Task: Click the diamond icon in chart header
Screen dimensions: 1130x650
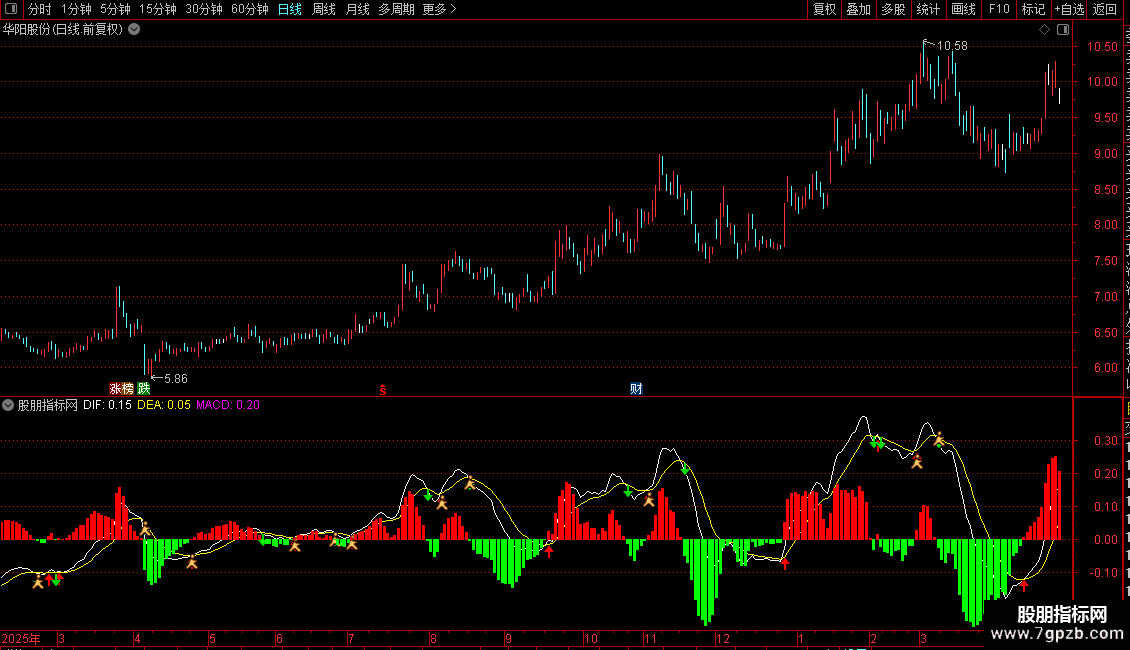Action: pos(1044,30)
